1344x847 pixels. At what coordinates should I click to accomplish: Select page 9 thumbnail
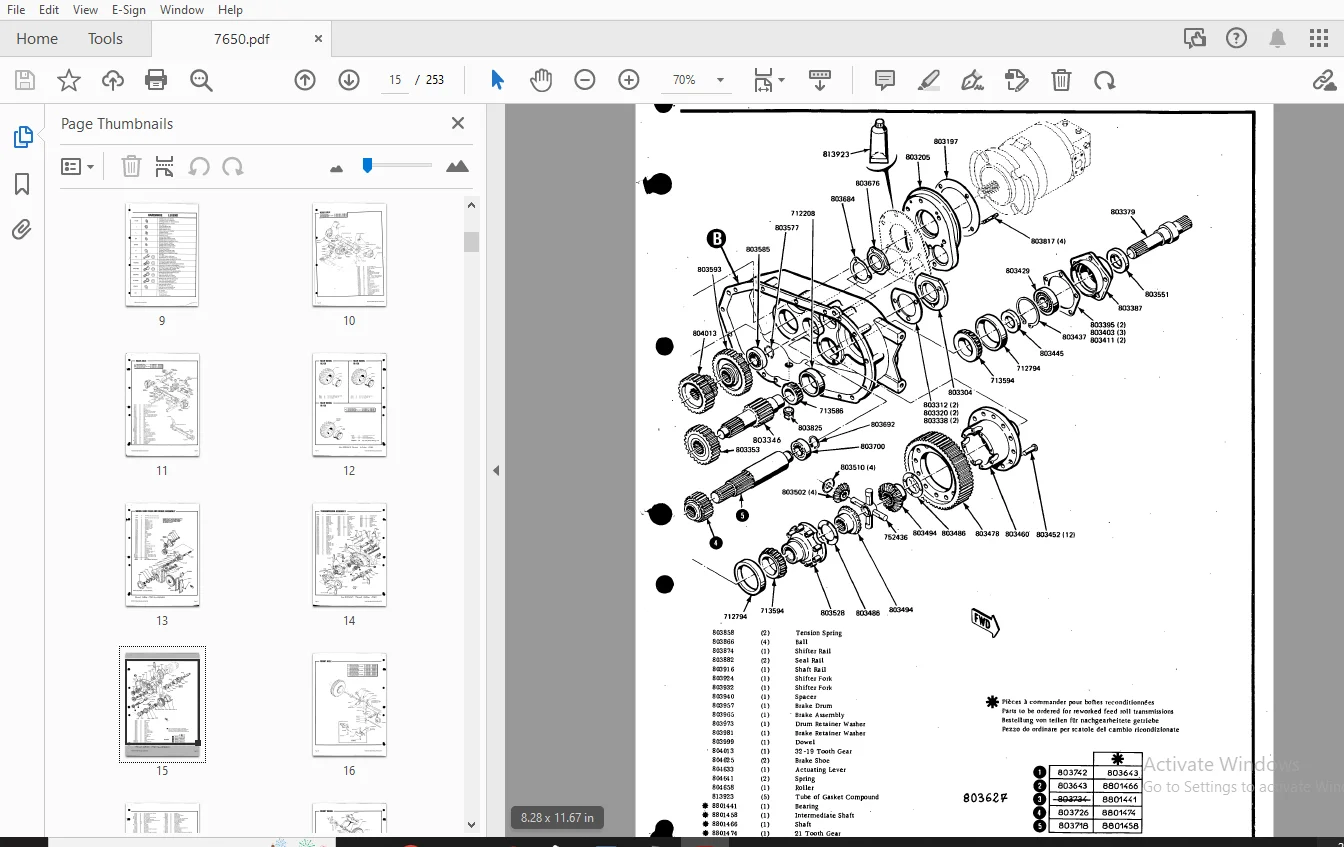tap(162, 255)
